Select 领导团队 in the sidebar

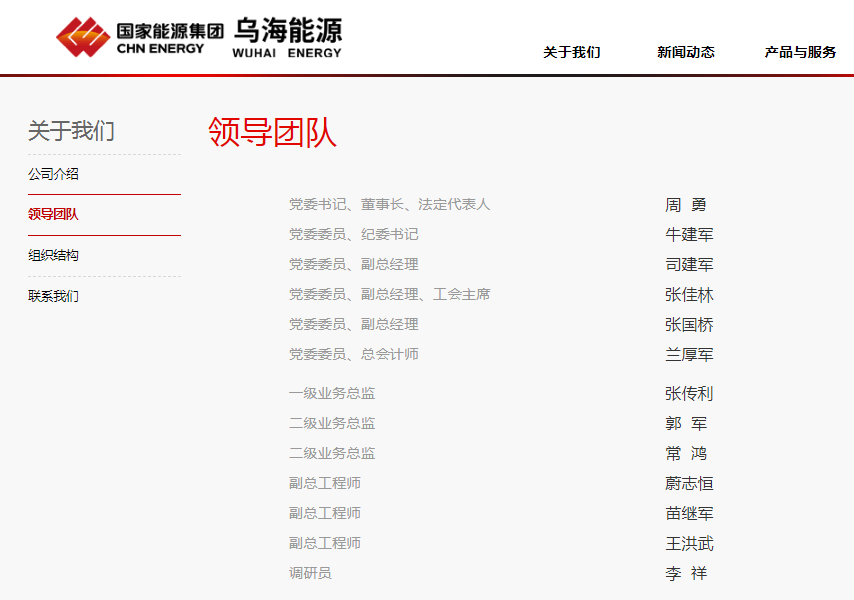[50, 214]
